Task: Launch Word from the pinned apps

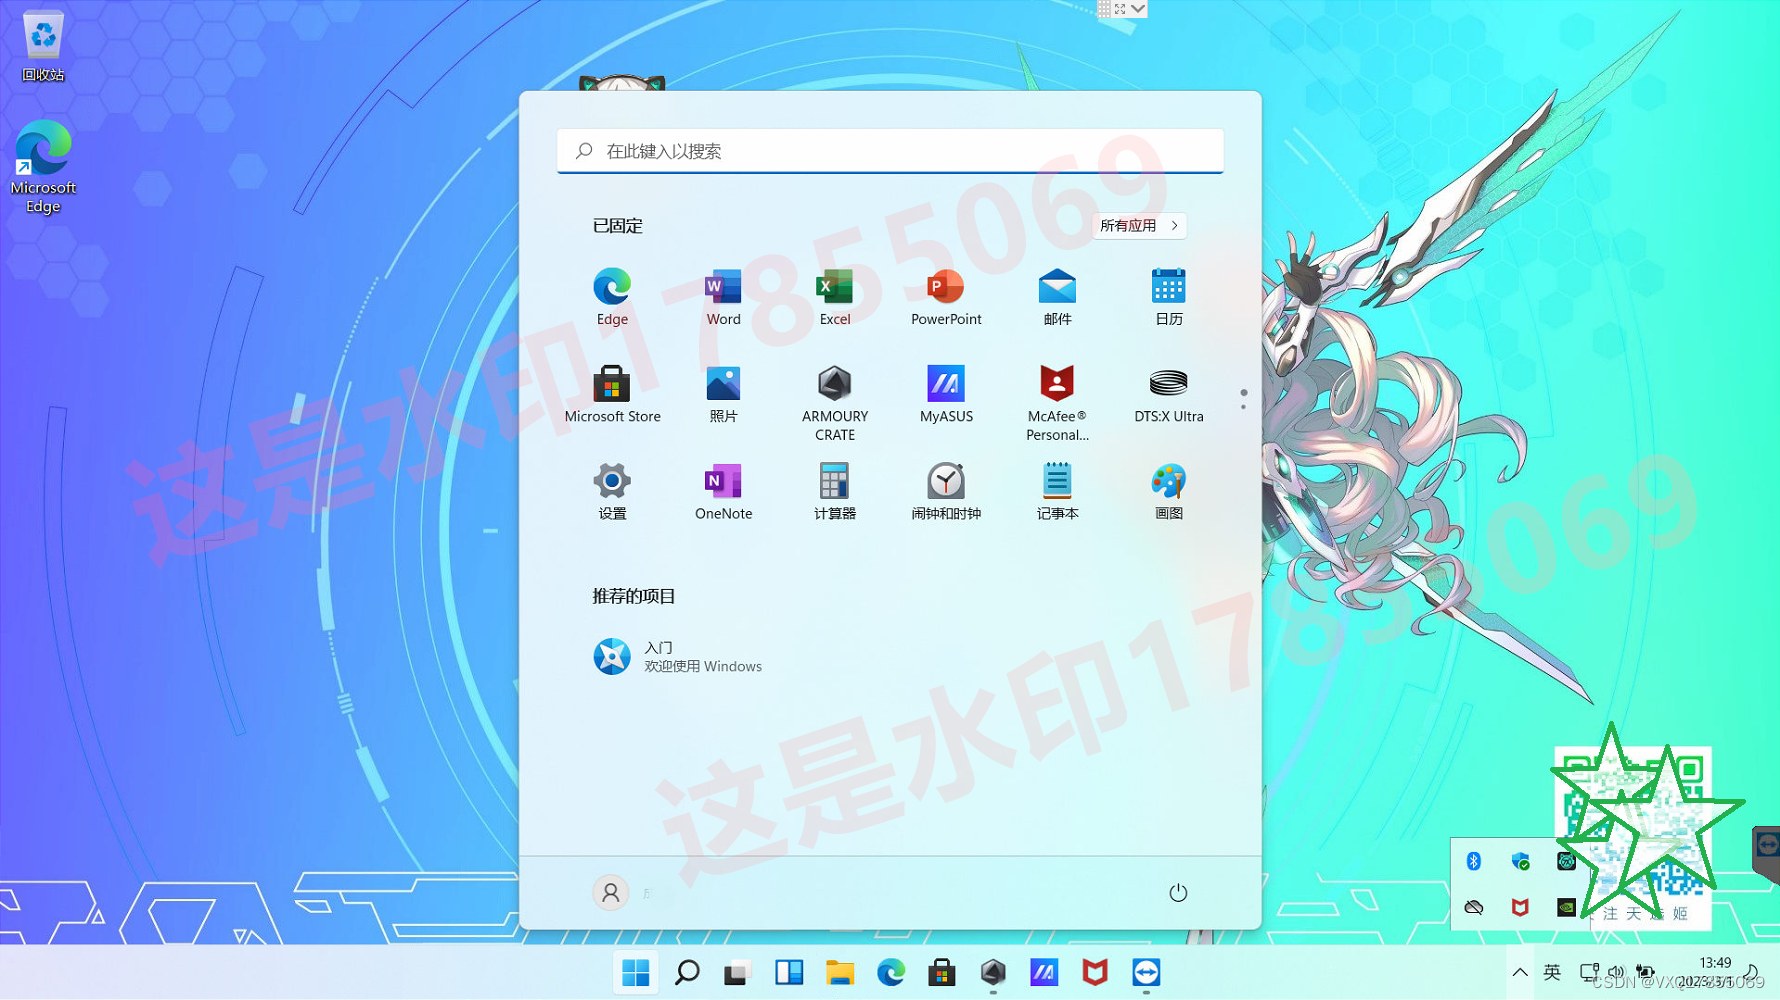Action: point(723,297)
